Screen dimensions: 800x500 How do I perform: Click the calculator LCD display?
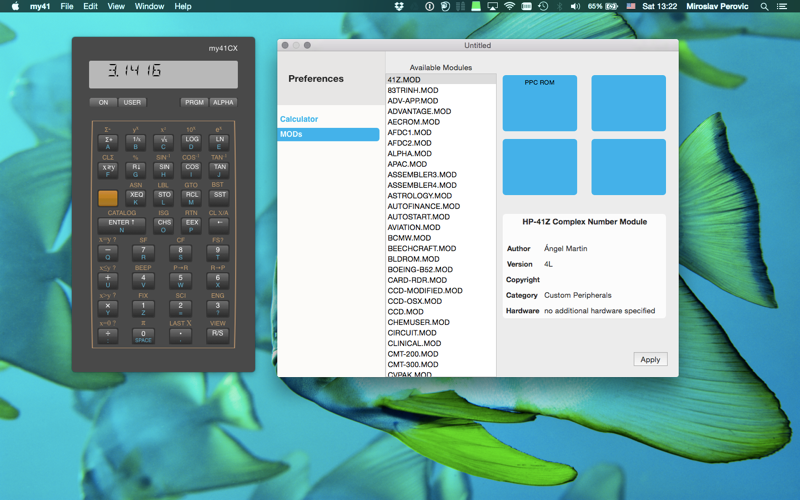tap(163, 74)
